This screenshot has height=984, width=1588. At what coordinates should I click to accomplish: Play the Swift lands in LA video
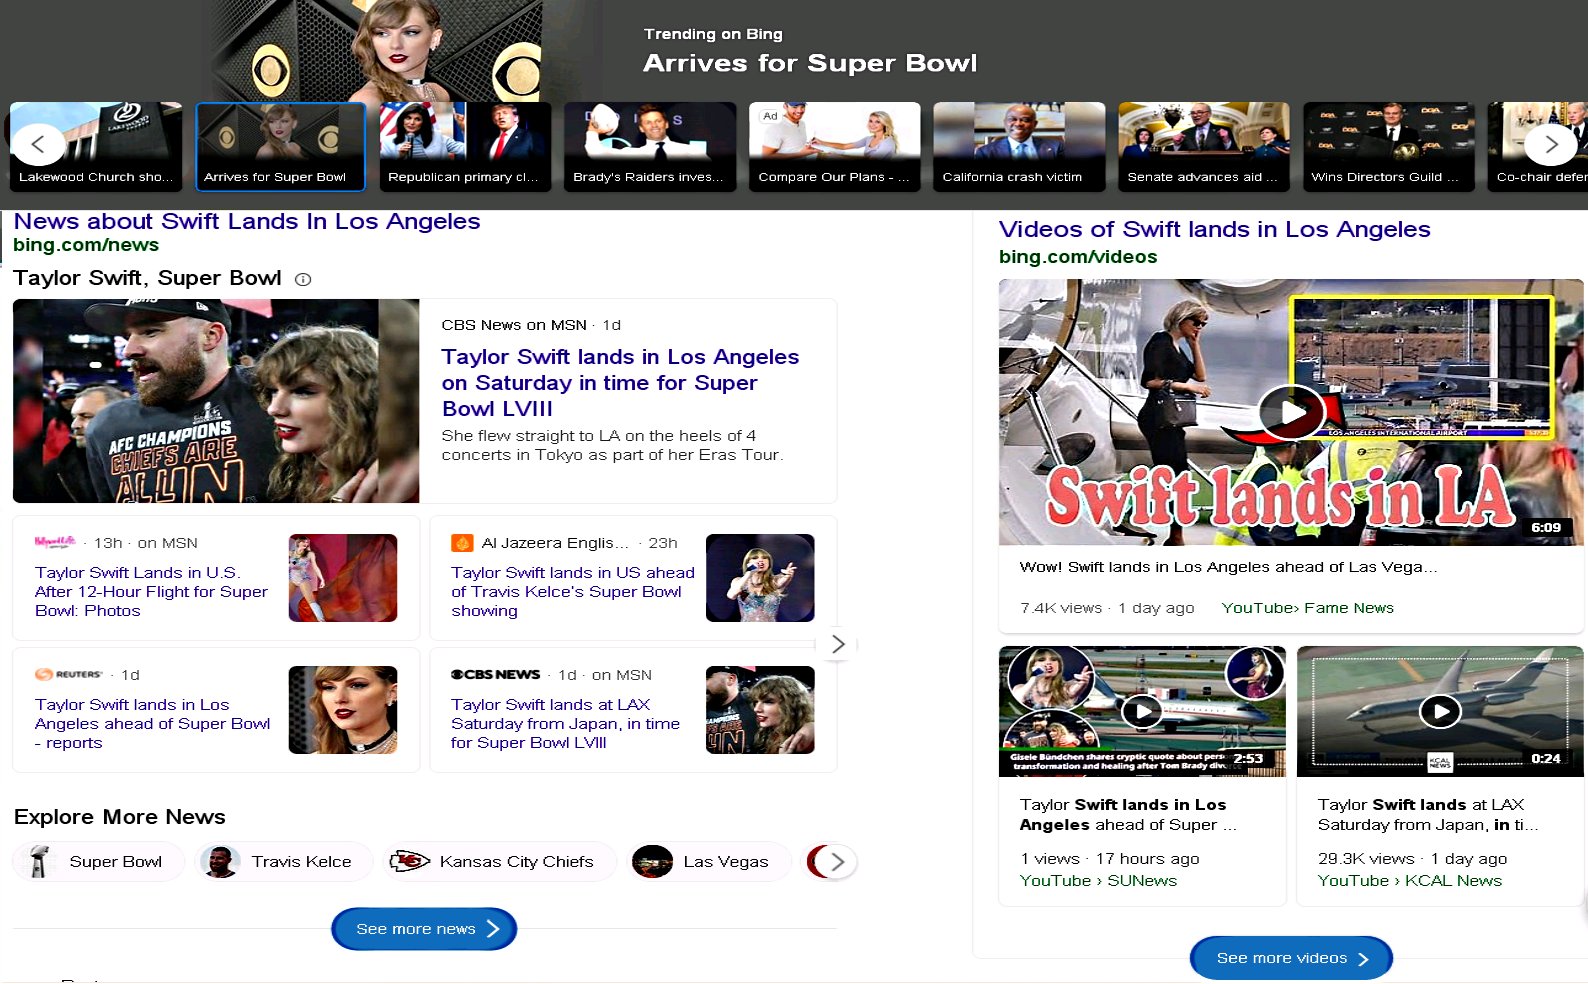tap(1291, 412)
